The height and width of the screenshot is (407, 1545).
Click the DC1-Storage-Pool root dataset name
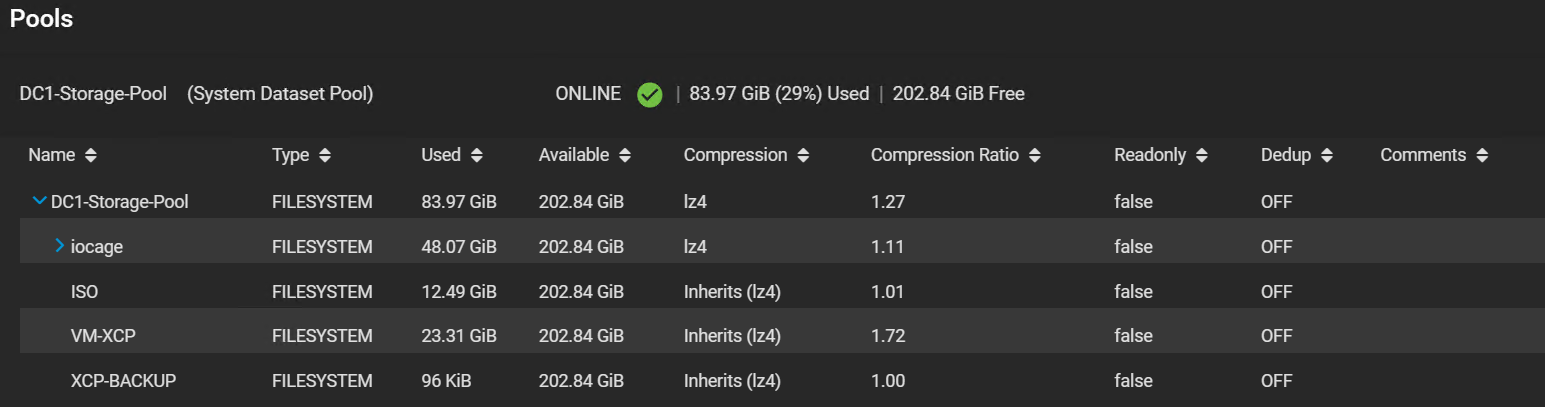click(119, 202)
